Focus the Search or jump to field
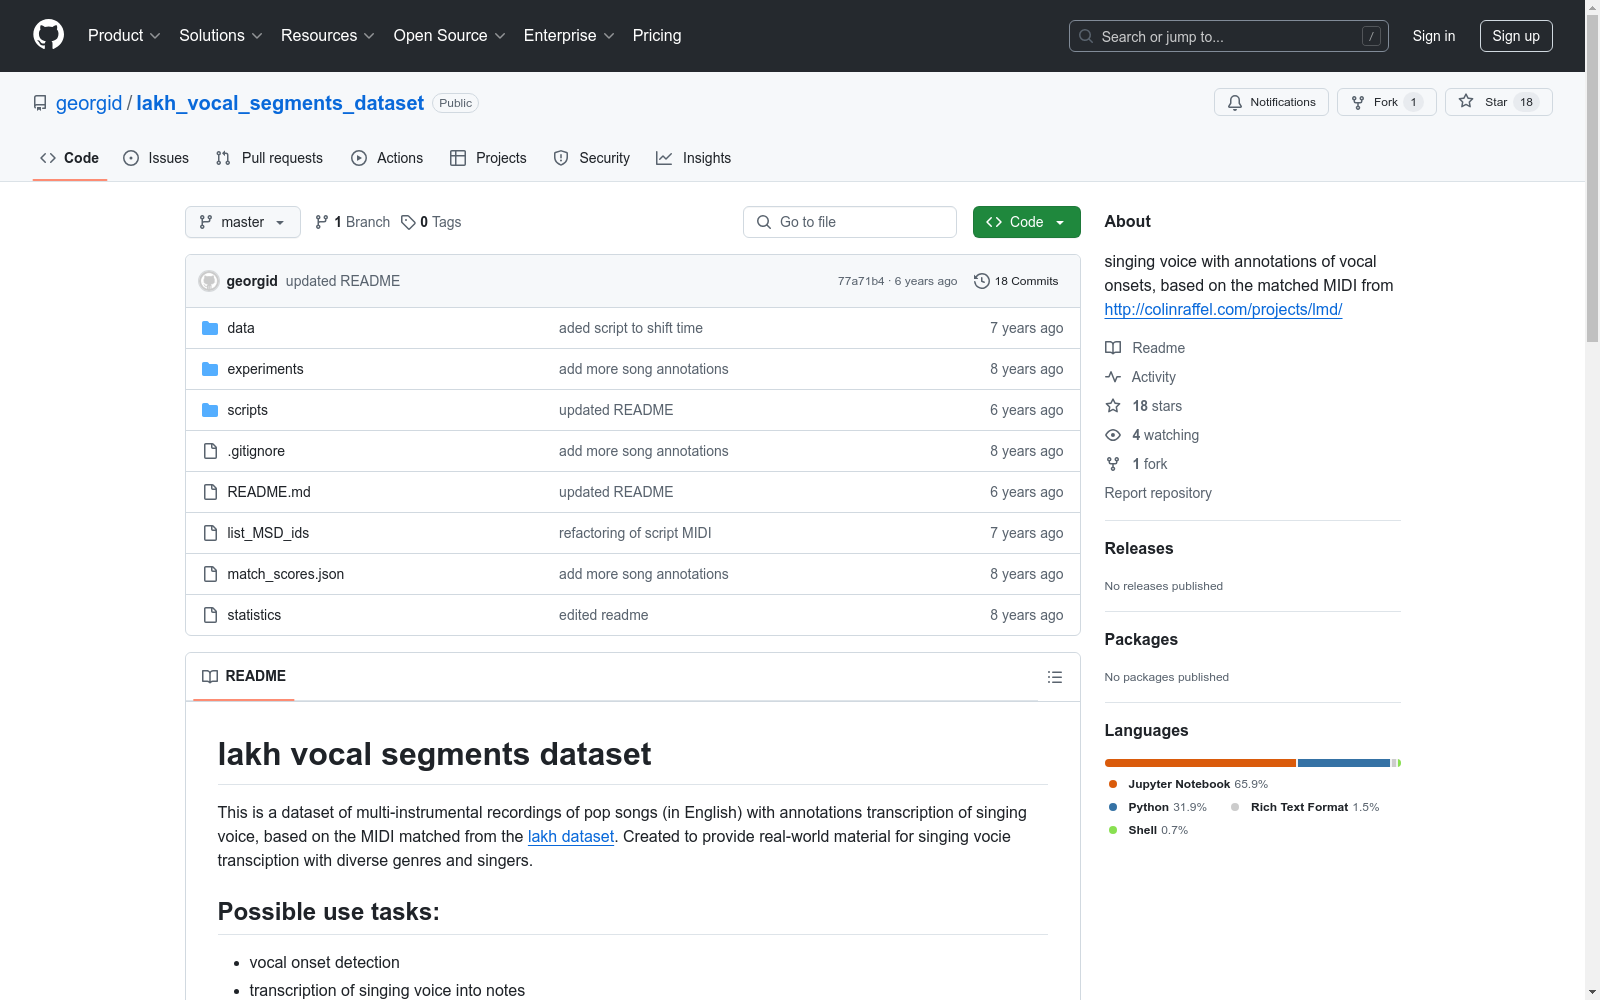Image resolution: width=1600 pixels, height=1000 pixels. (1229, 36)
